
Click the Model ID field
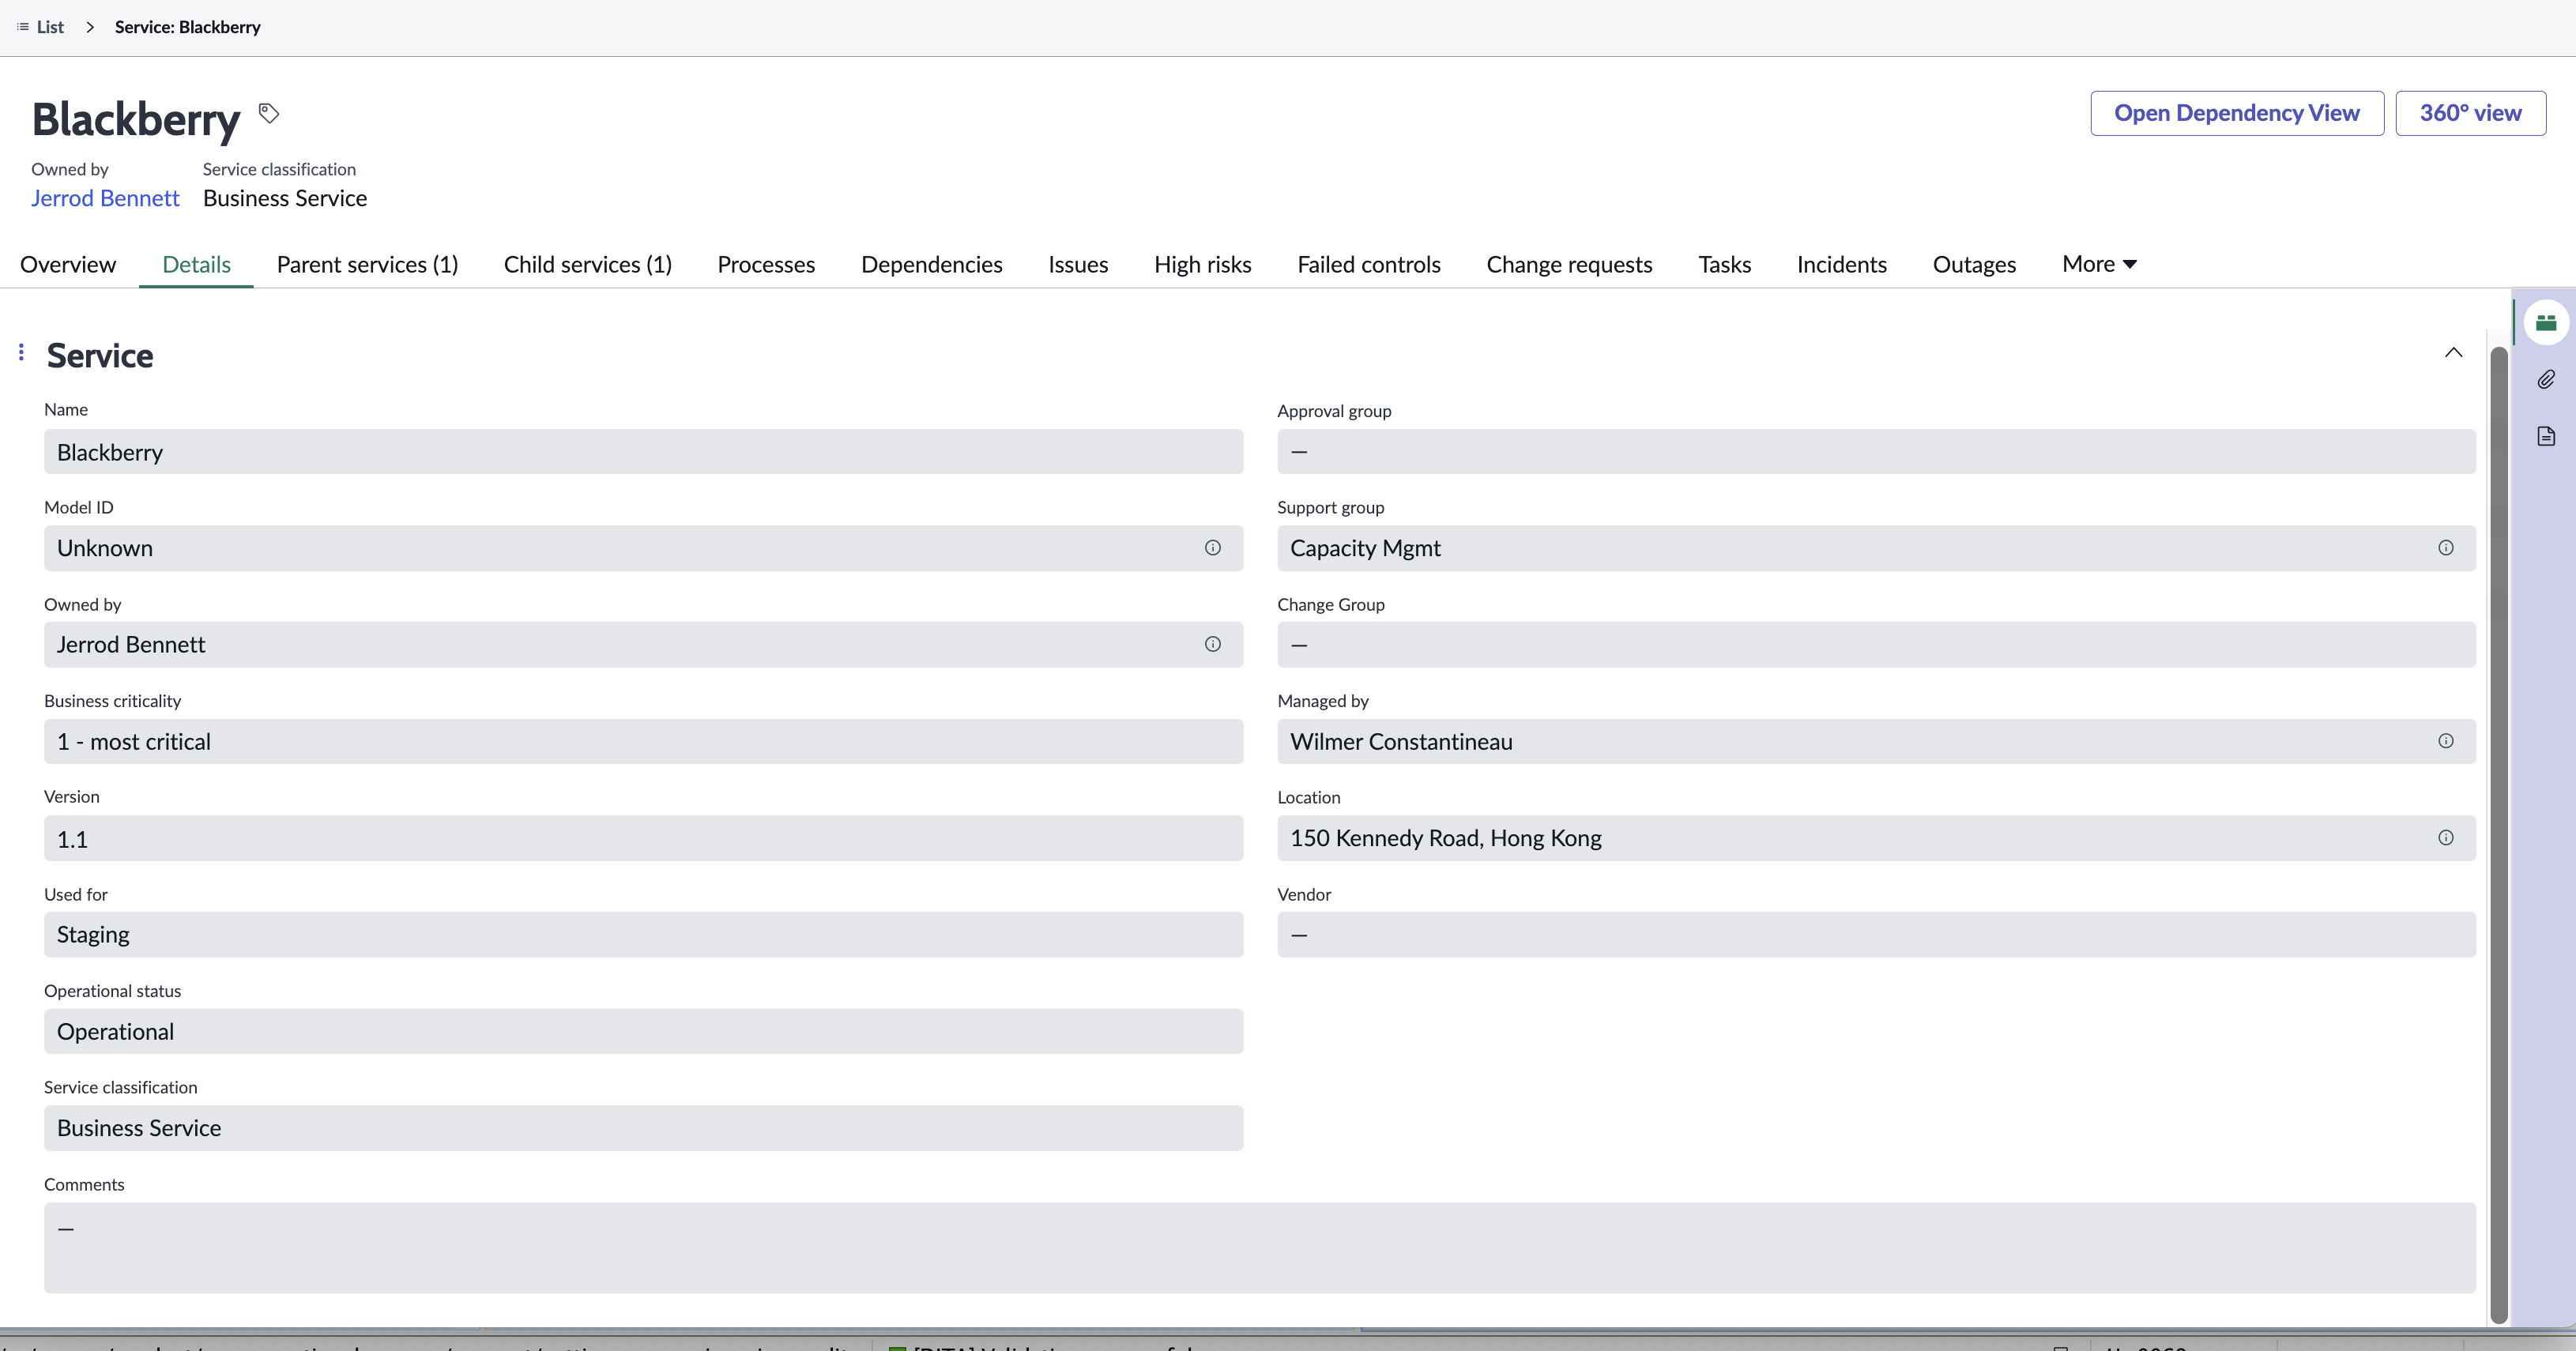[x=643, y=548]
